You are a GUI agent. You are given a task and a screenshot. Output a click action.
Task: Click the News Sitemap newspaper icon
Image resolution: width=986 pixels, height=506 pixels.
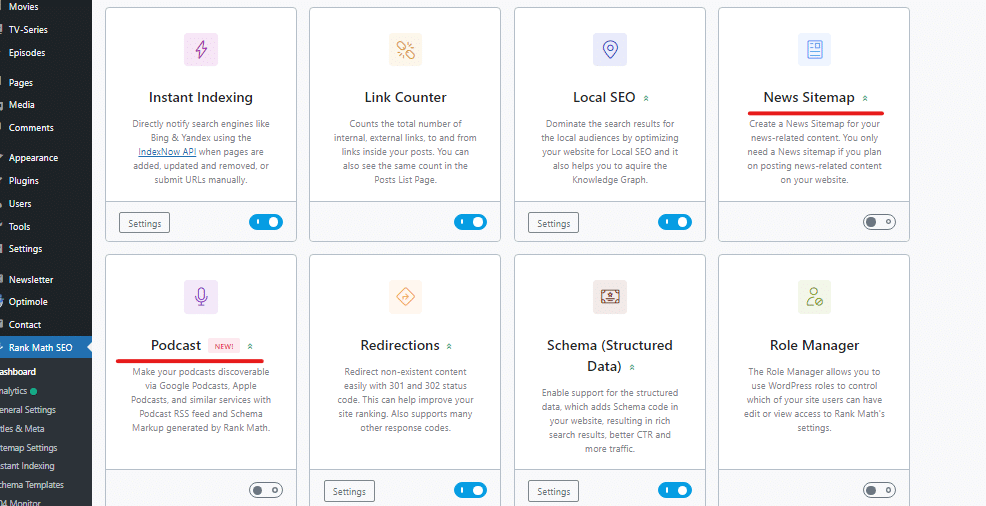814,50
